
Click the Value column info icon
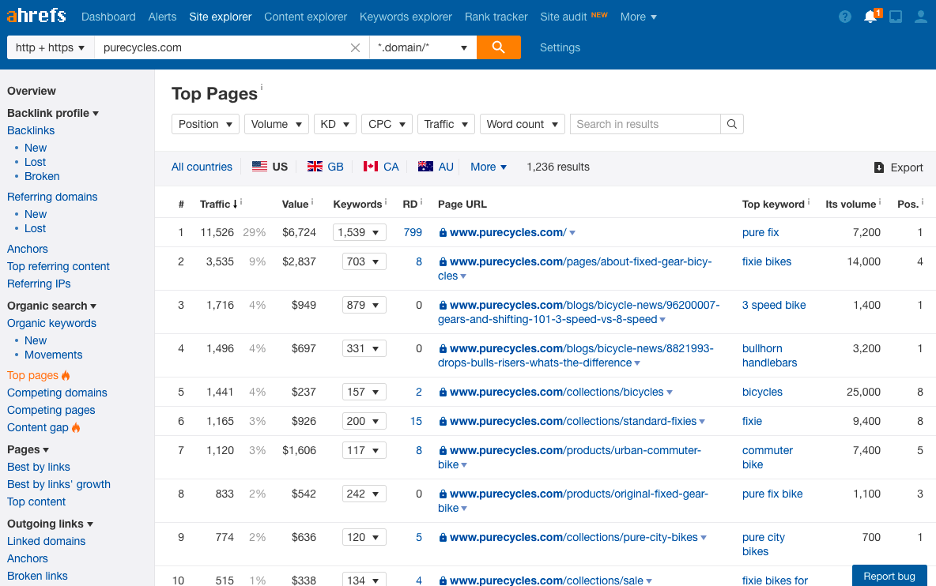coord(312,202)
